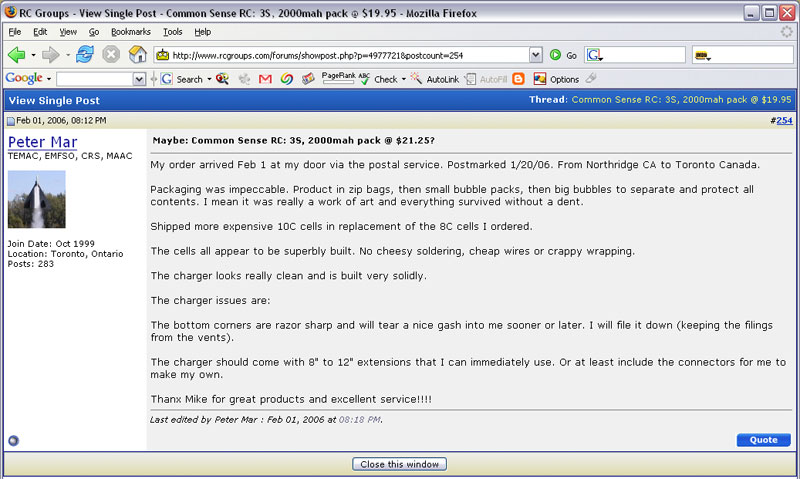Click the 'View Single Post' header text

pos(54,100)
